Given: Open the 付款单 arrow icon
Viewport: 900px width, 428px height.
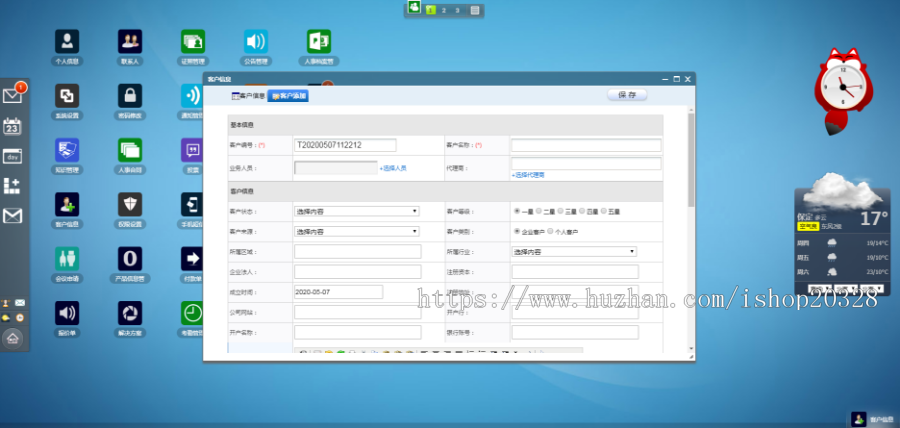Looking at the screenshot, I should coord(192,259).
